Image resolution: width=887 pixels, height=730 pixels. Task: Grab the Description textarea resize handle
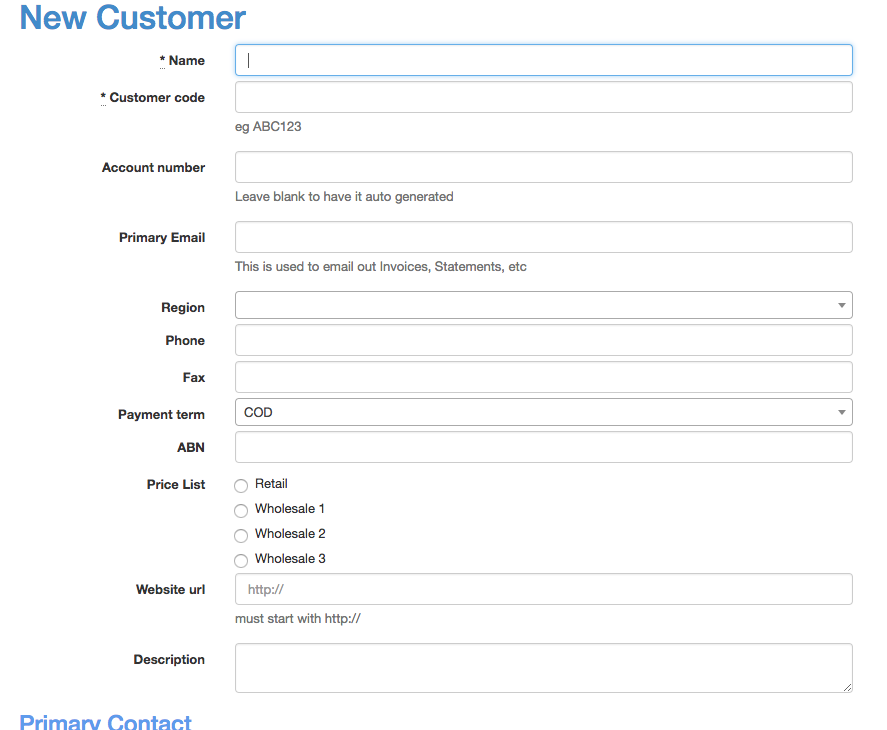(847, 687)
